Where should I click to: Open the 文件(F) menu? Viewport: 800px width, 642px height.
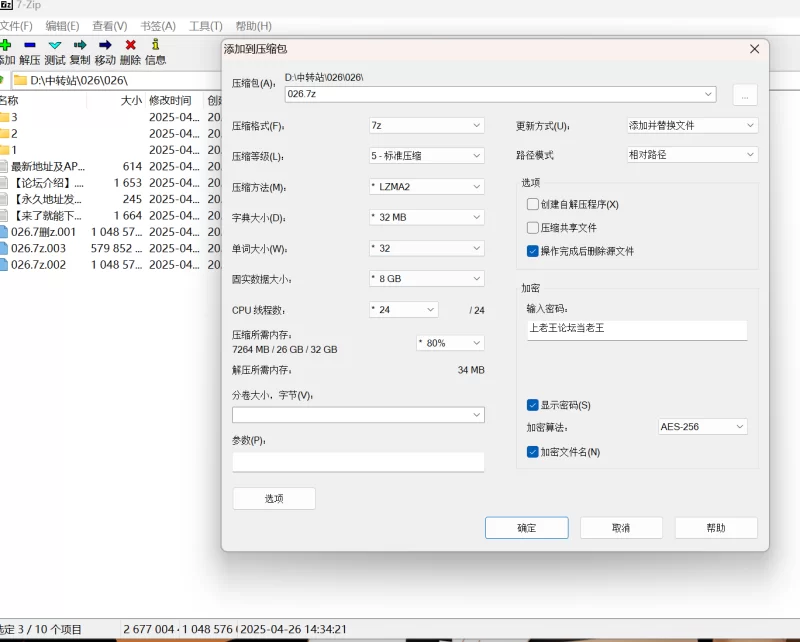[16, 26]
